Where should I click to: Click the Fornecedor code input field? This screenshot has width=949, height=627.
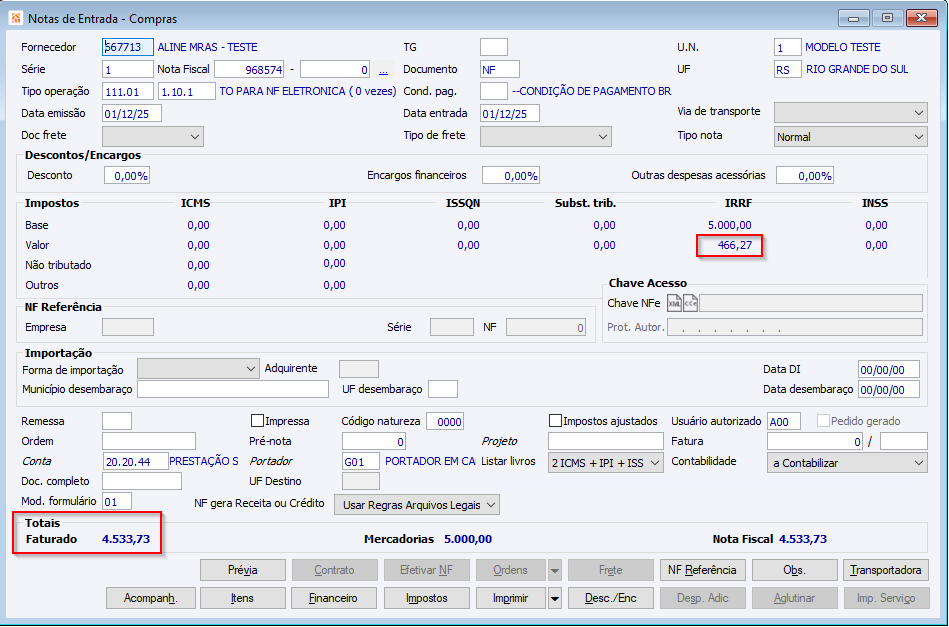pyautogui.click(x=128, y=47)
